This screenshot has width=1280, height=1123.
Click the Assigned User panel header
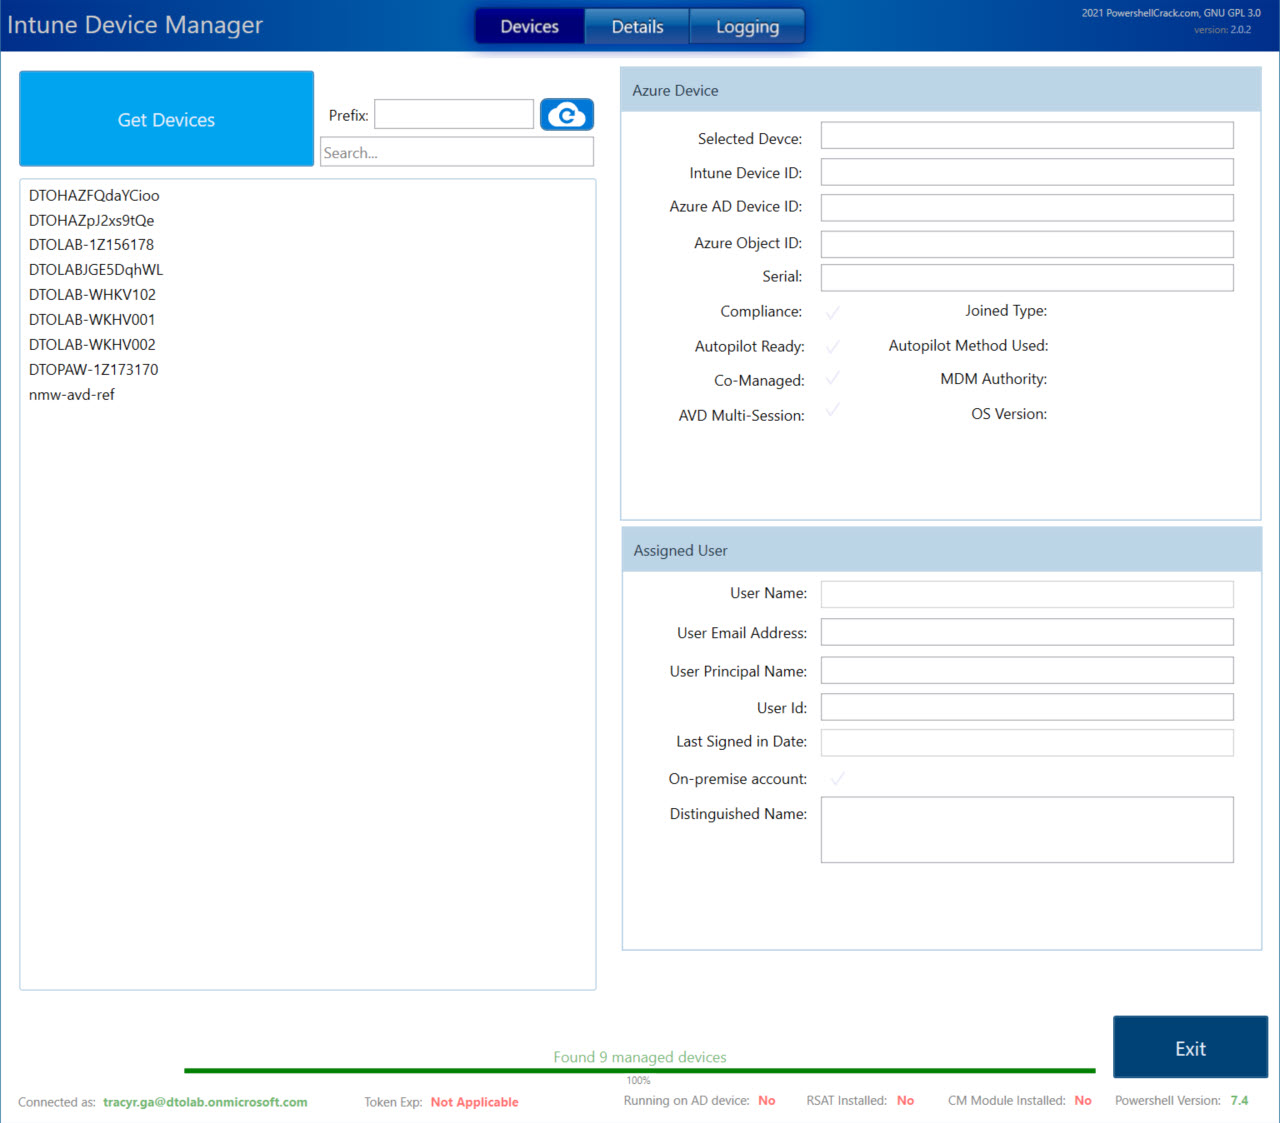pyautogui.click(x=941, y=550)
